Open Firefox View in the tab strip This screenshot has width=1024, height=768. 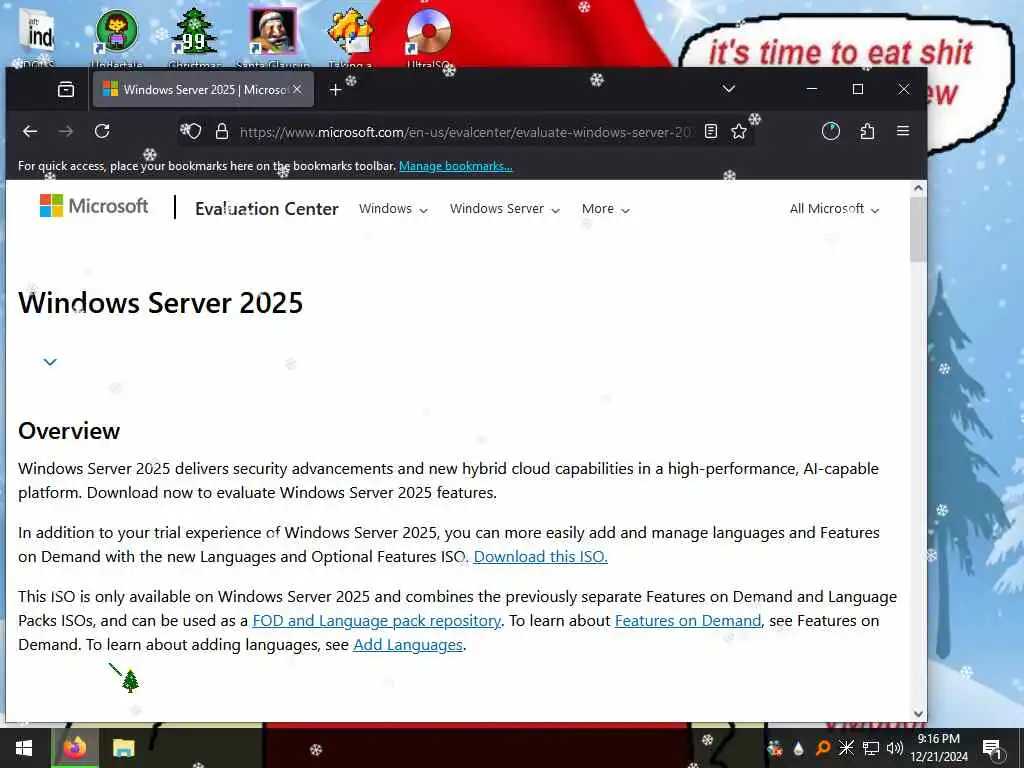66,89
